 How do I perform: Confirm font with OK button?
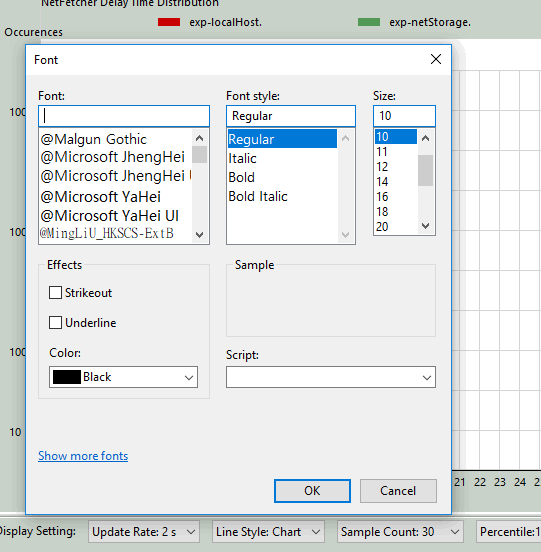[x=312, y=491]
